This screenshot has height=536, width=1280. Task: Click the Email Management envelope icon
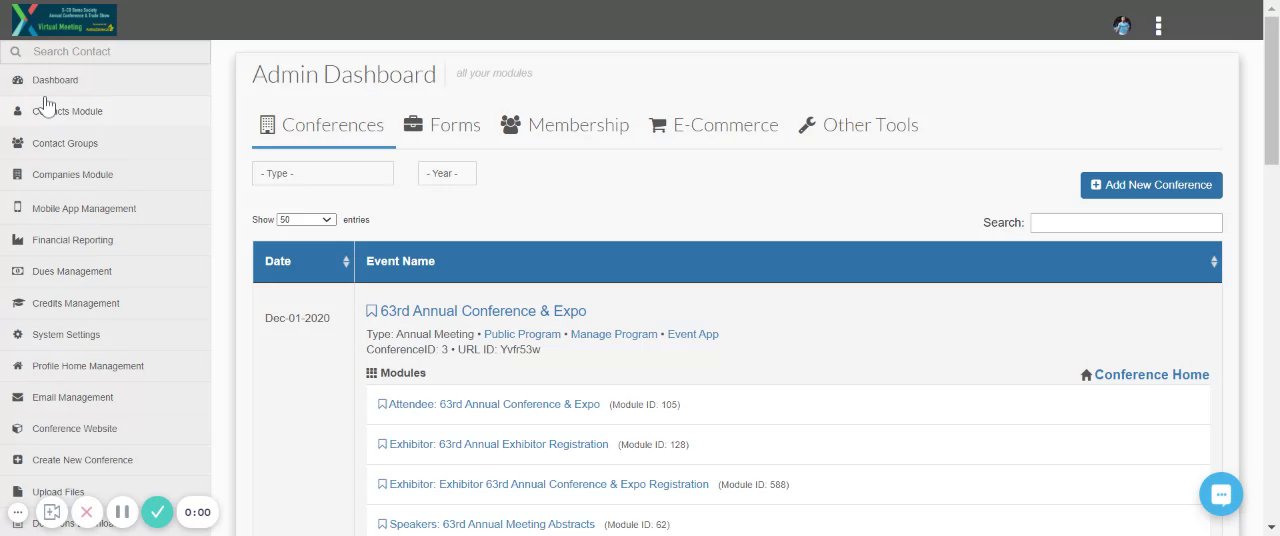17,397
